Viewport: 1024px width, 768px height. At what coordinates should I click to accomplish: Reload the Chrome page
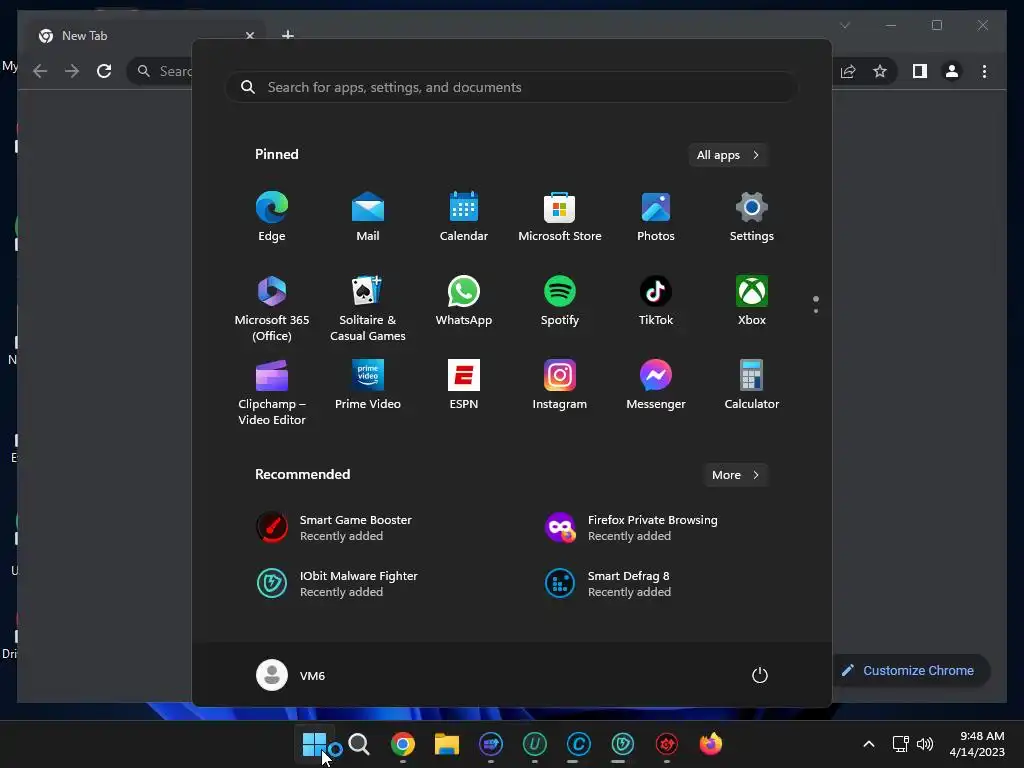(104, 71)
